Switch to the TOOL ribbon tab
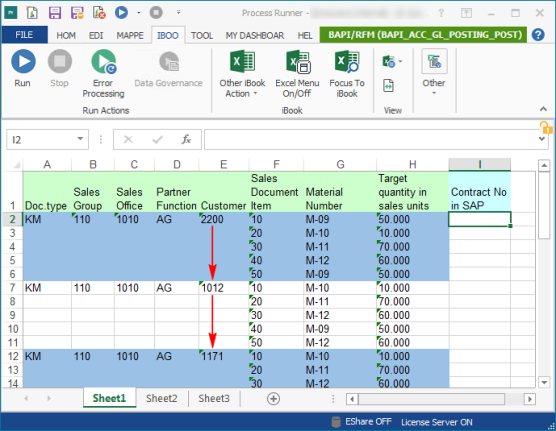Image resolution: width=556 pixels, height=431 pixels. click(x=202, y=35)
